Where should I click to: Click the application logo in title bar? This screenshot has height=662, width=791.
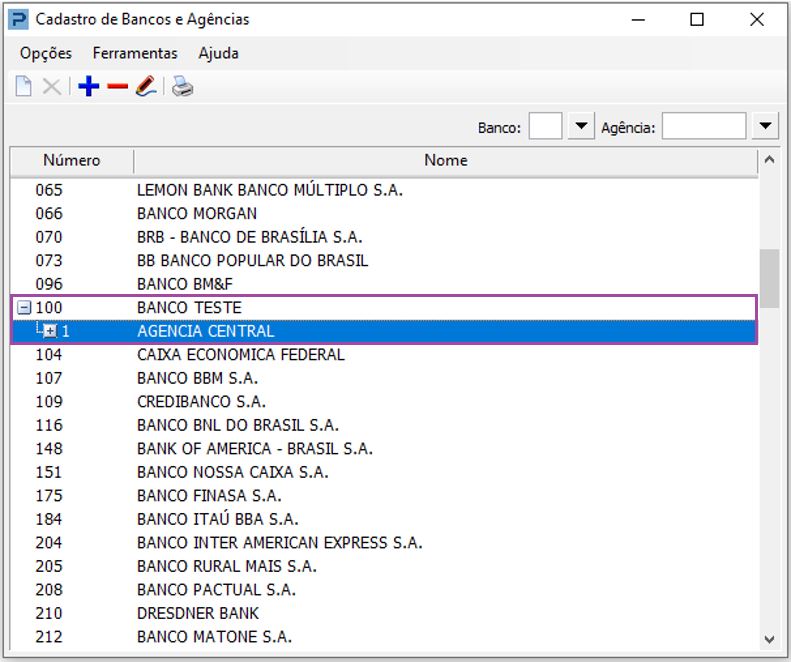(x=19, y=20)
